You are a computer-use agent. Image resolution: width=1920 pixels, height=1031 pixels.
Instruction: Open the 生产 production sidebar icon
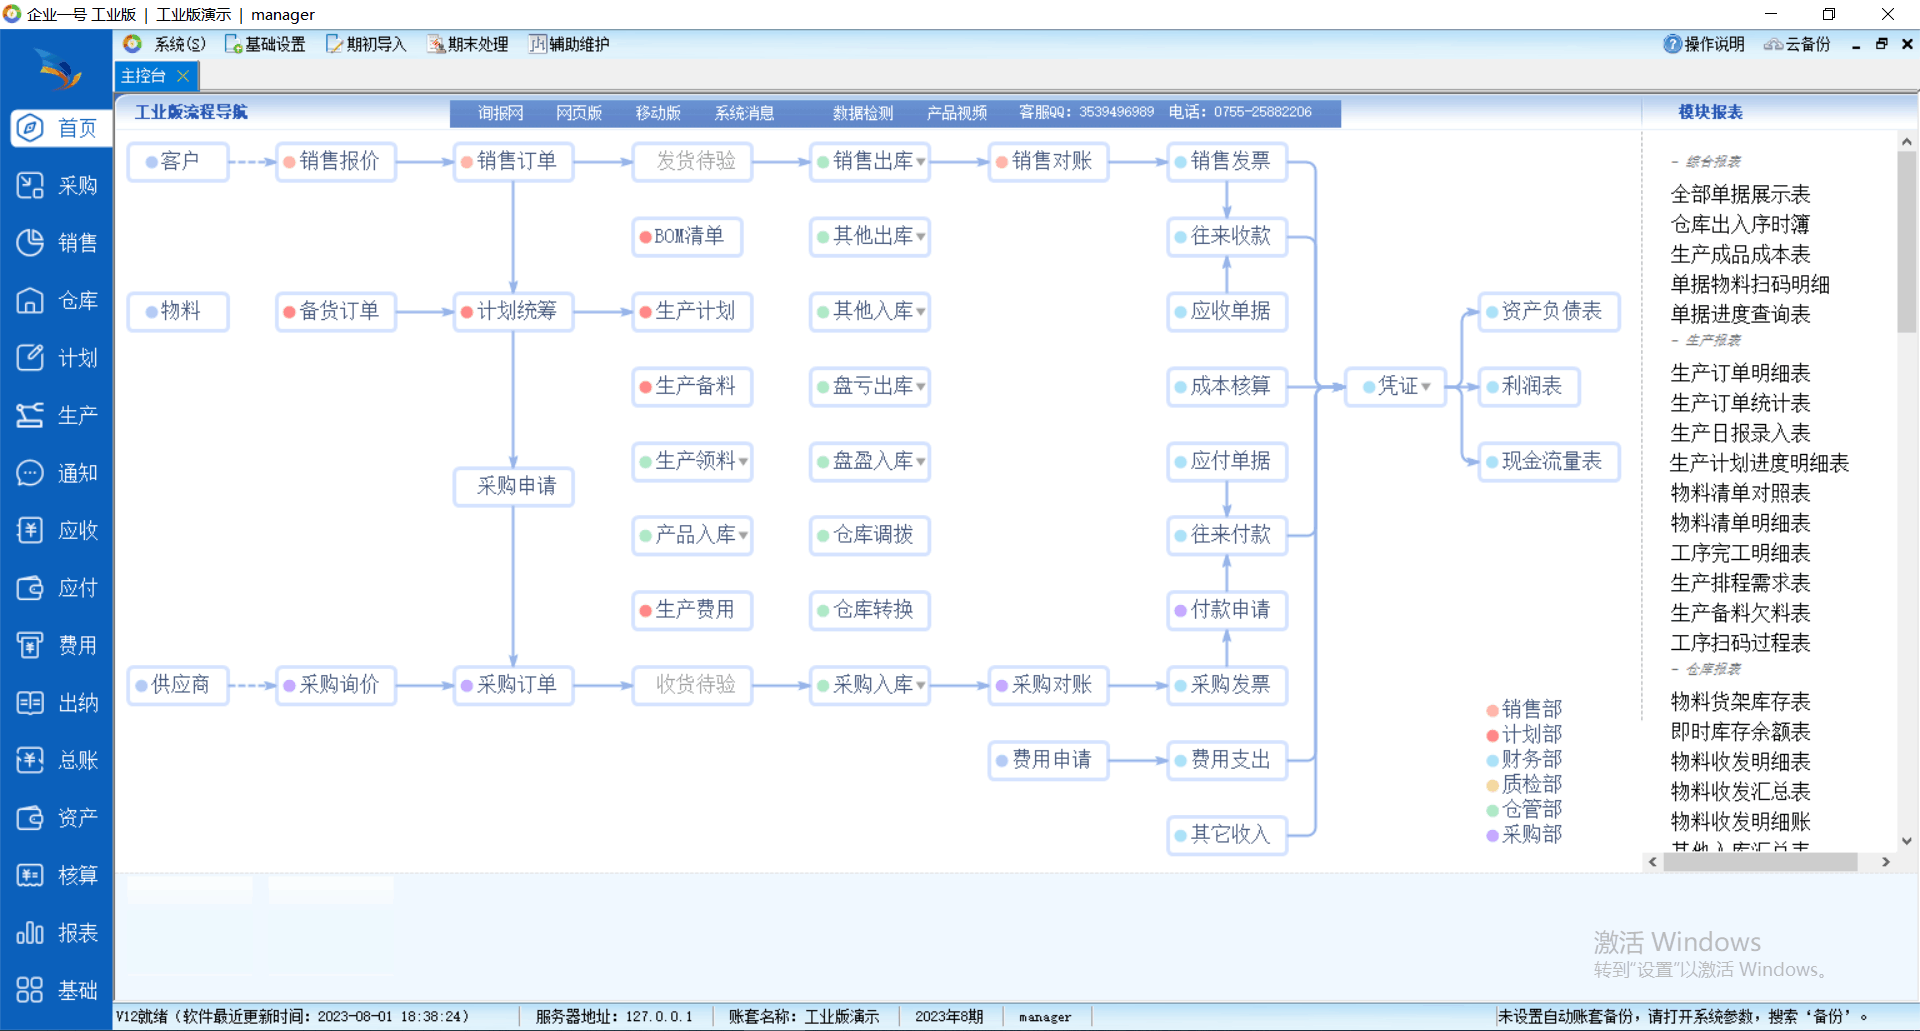click(30, 415)
